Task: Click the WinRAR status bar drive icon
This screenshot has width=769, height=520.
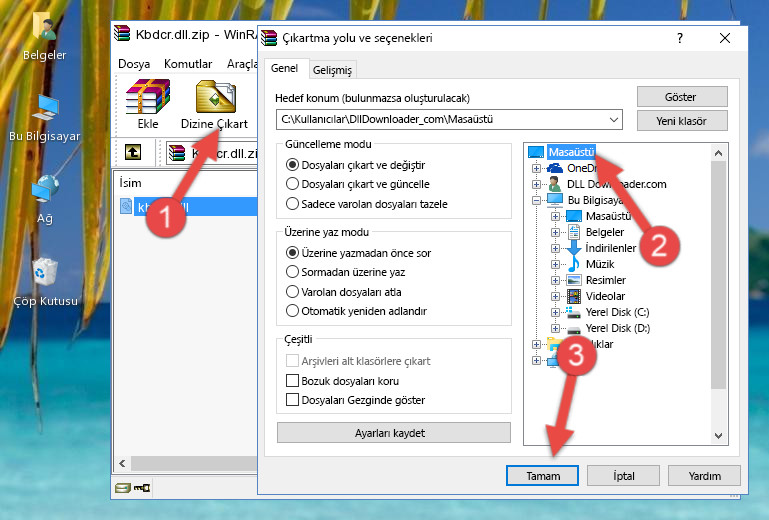Action: (x=123, y=488)
